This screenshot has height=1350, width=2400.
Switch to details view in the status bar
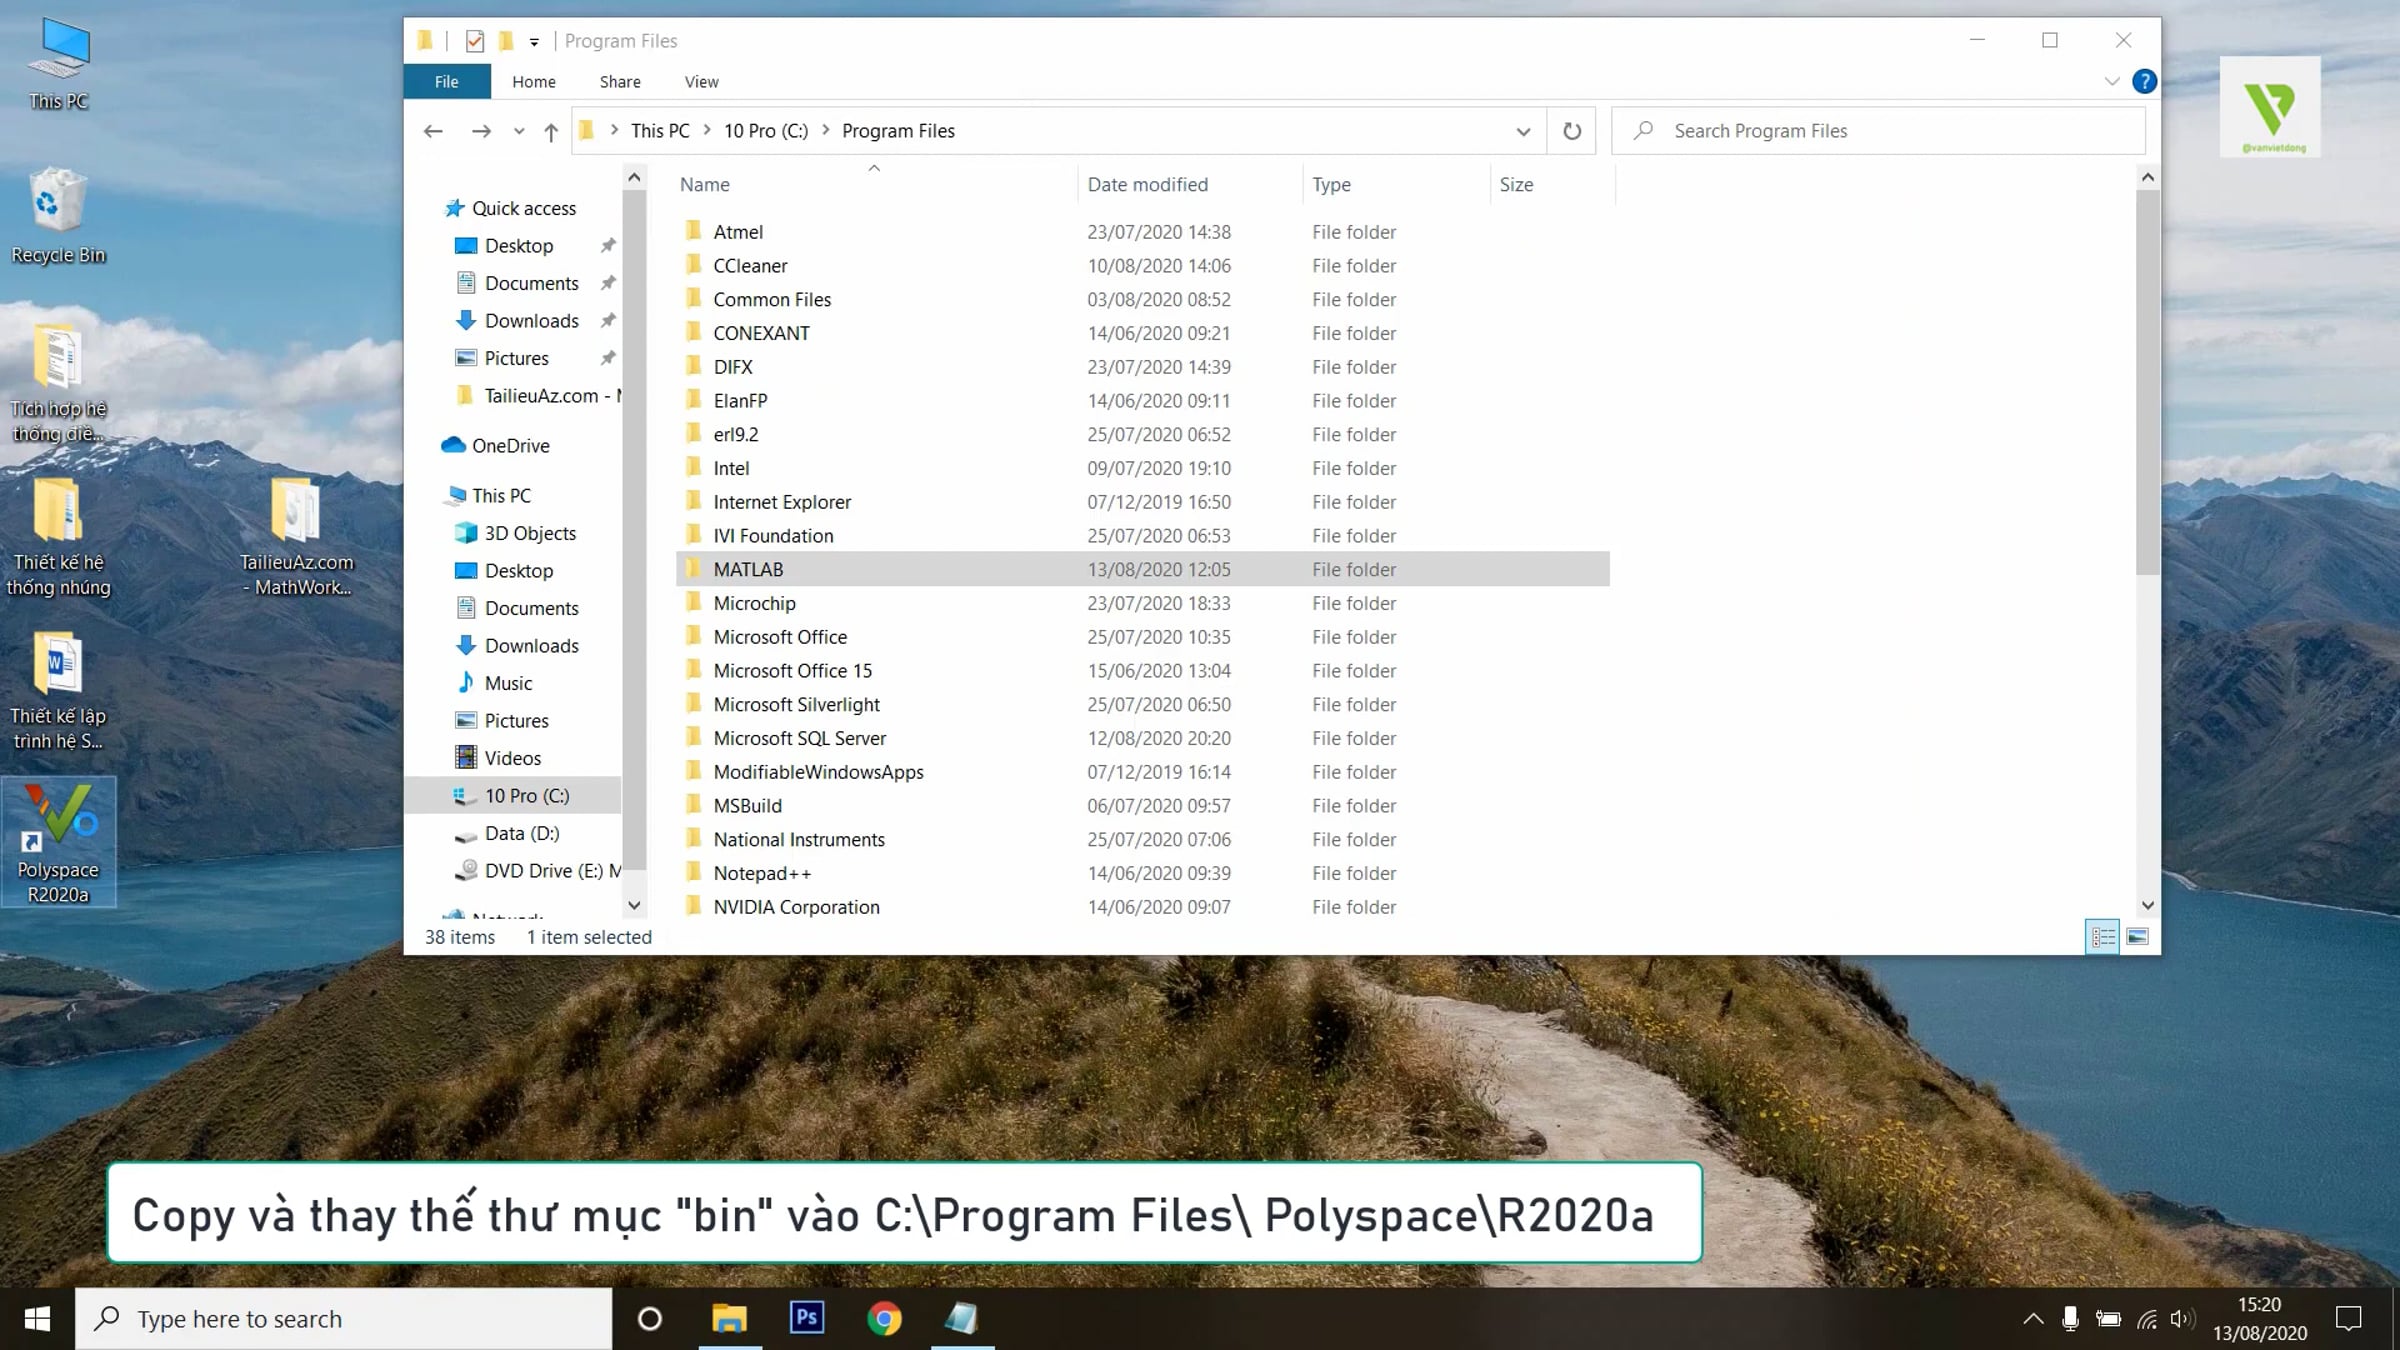click(x=2103, y=937)
